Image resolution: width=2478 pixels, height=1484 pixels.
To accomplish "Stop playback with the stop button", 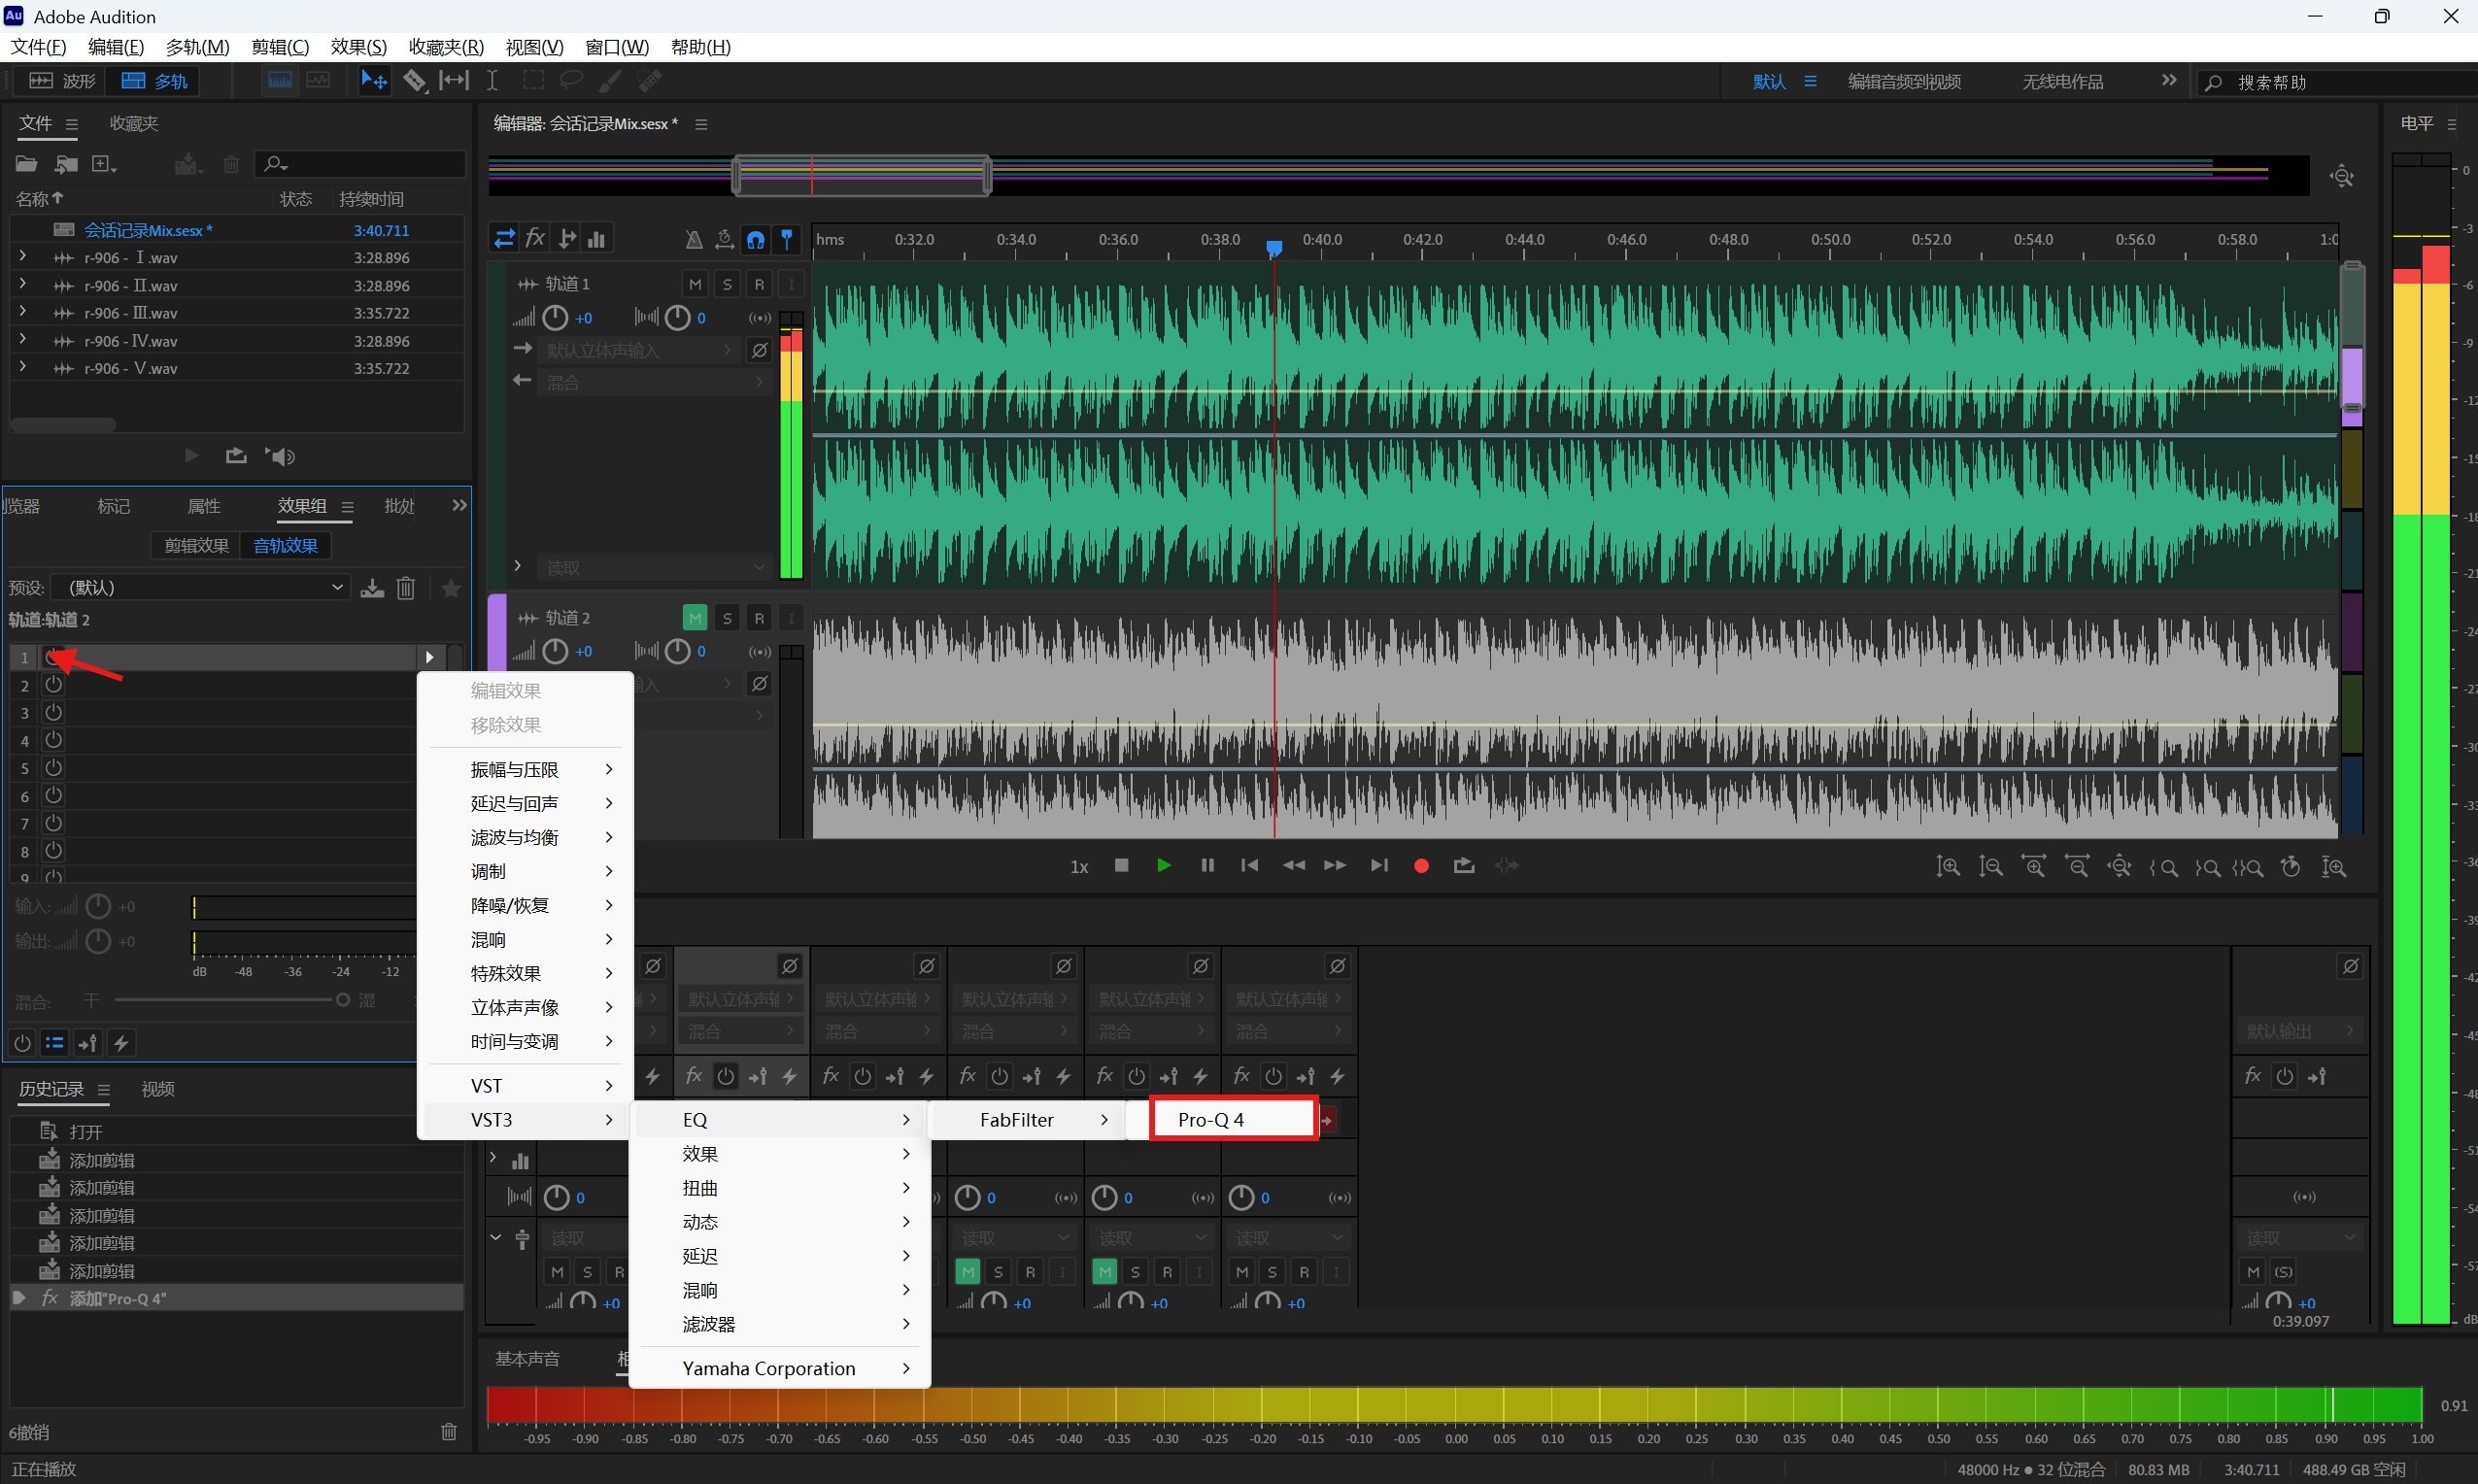I will coord(1122,866).
